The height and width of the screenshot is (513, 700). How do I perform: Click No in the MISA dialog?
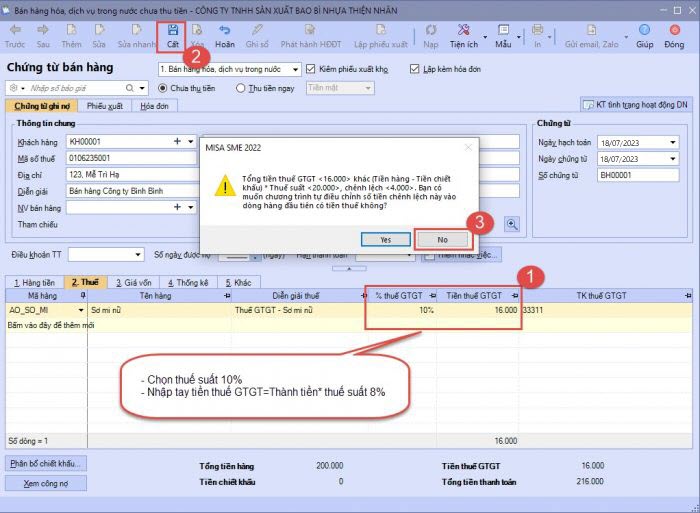(441, 239)
